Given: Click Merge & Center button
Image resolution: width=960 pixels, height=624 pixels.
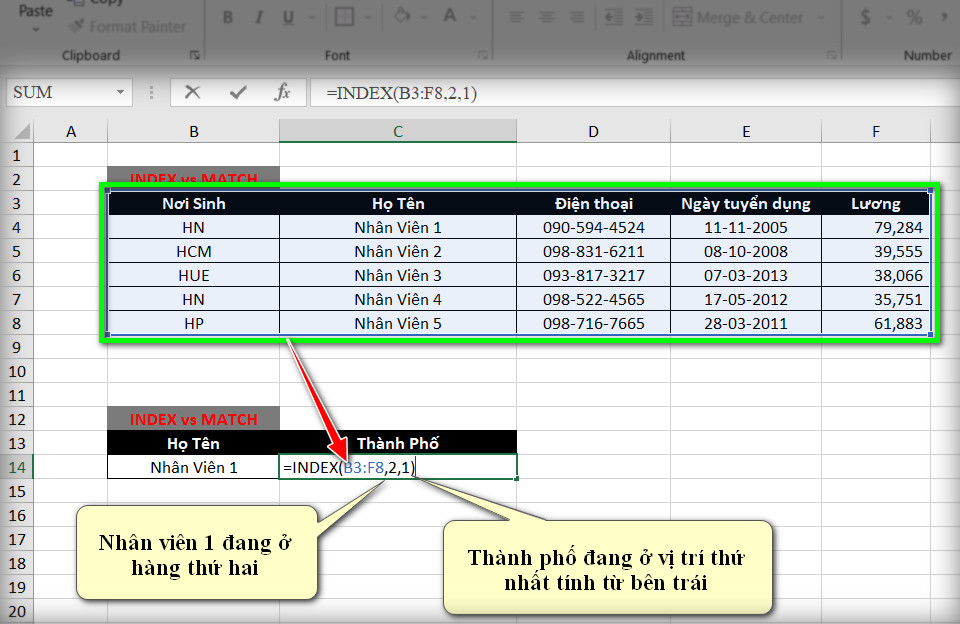Looking at the screenshot, I should pyautogui.click(x=738, y=17).
